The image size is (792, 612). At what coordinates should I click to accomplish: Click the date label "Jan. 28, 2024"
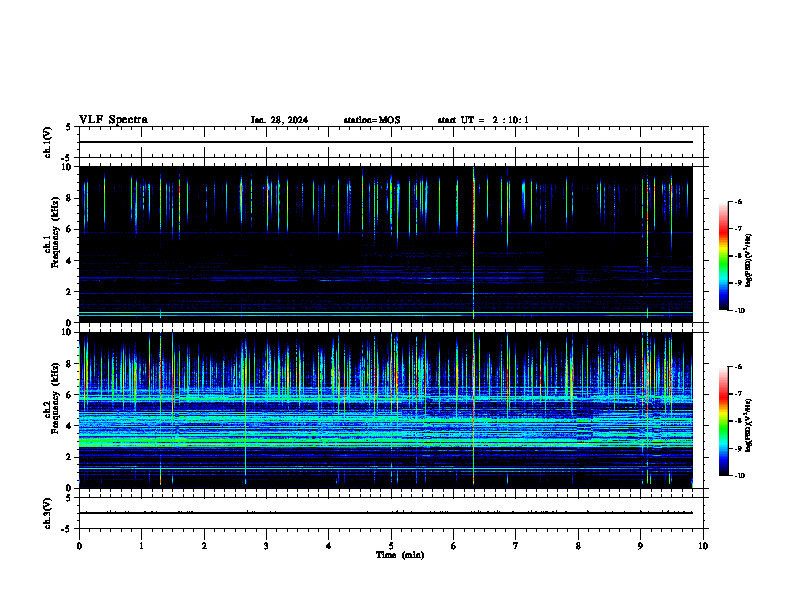coord(279,120)
